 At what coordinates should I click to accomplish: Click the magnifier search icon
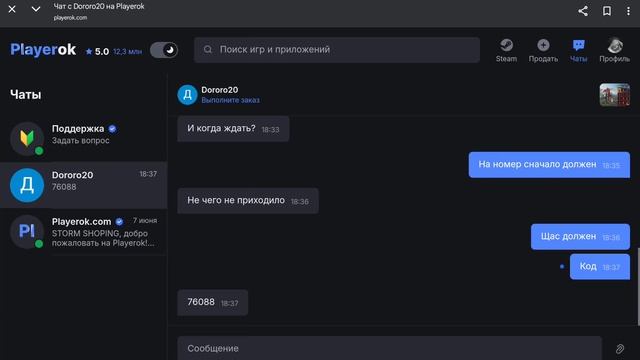pos(208,50)
